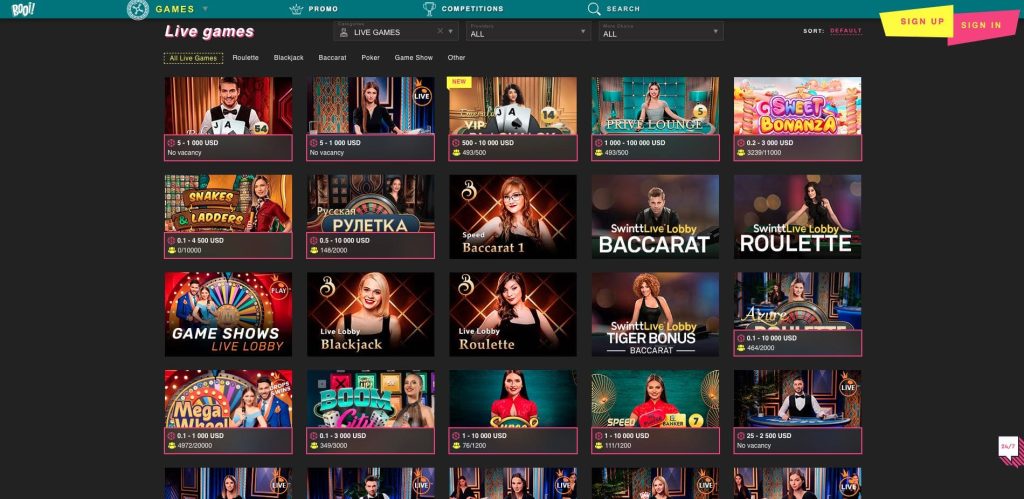Click bet chip icon beside 500 - 10 000 USD
The image size is (1024, 499).
[x=456, y=142]
